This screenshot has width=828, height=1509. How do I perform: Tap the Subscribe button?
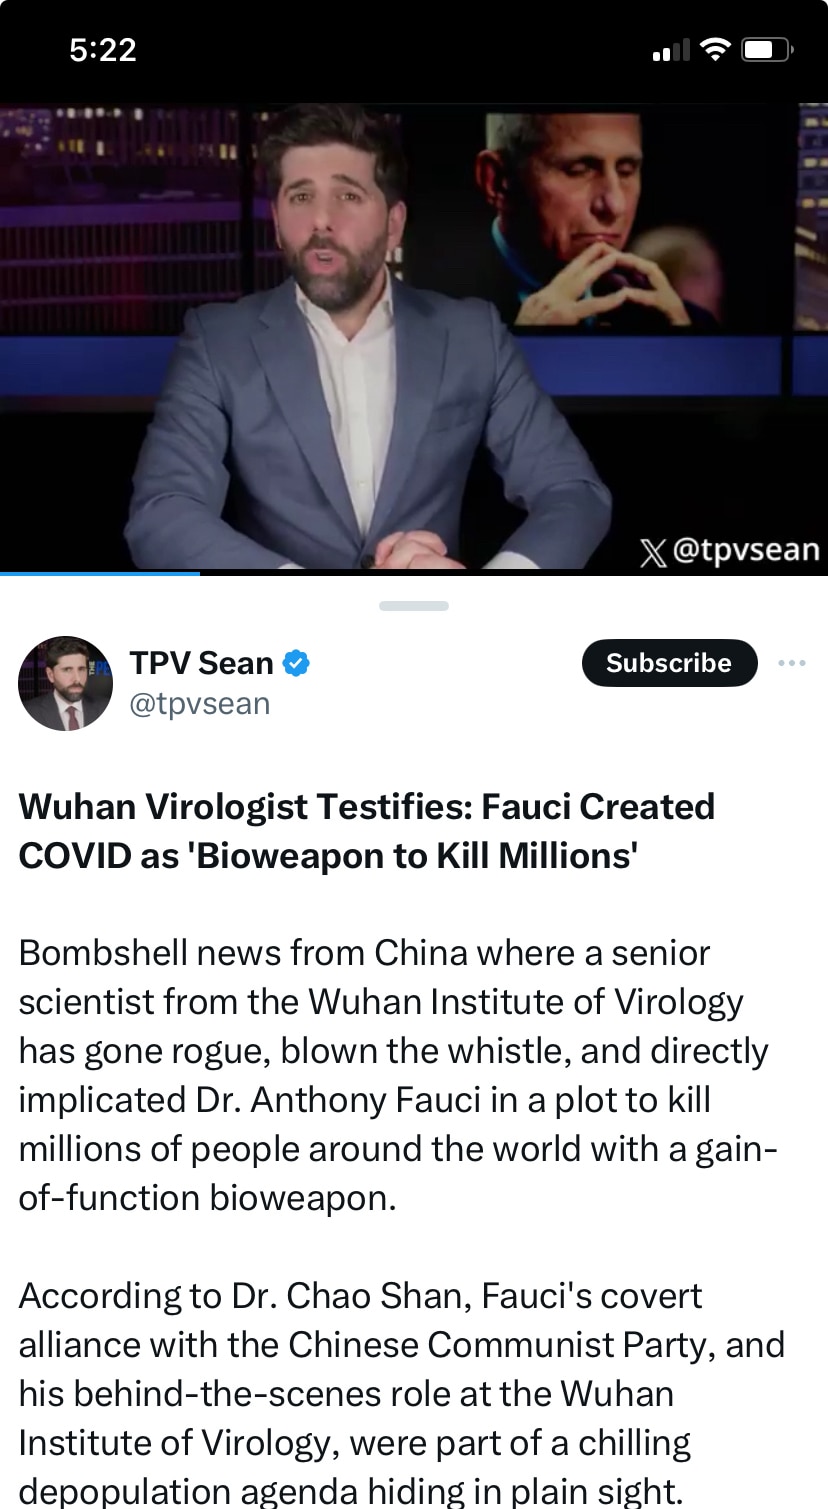[x=669, y=662]
